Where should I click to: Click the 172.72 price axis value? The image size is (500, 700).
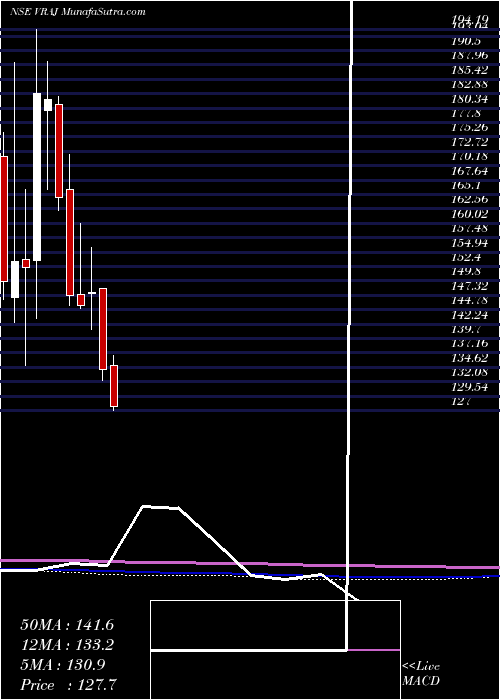pos(469,142)
